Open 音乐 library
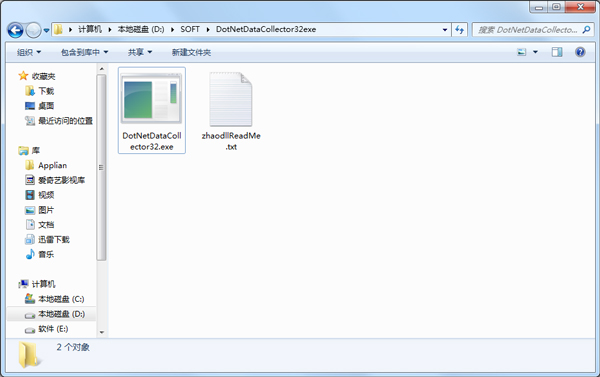600x377 pixels. click(x=46, y=255)
